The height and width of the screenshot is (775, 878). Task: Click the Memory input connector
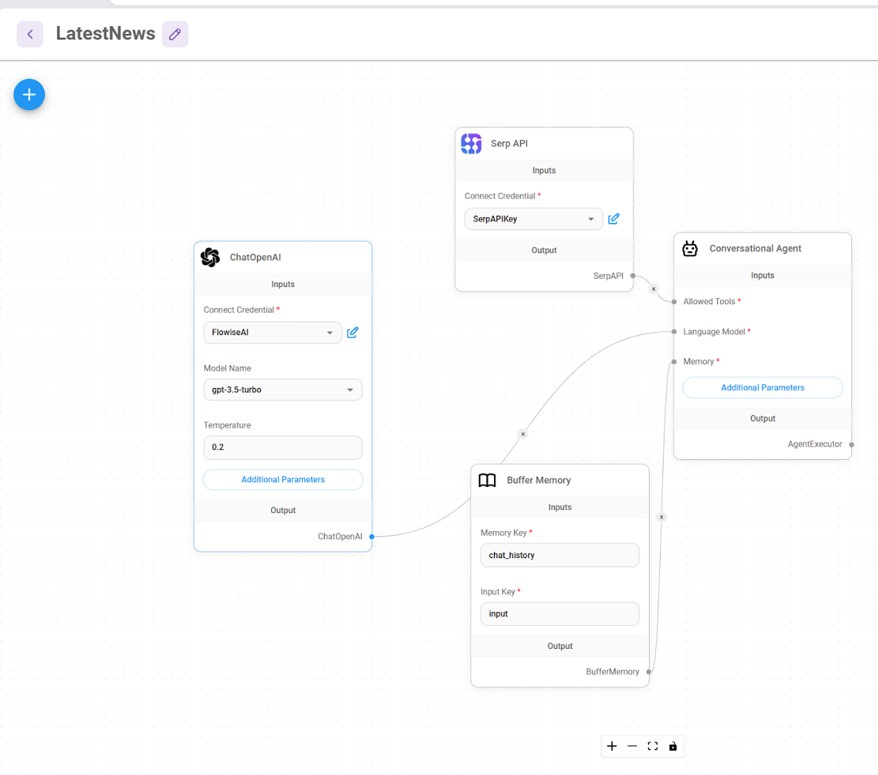point(674,362)
